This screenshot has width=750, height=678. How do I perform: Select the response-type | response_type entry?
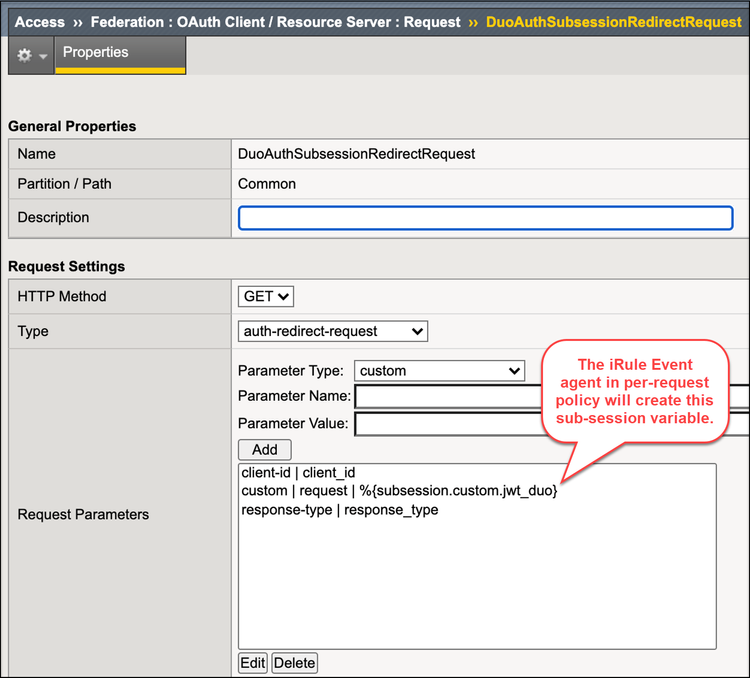339,510
